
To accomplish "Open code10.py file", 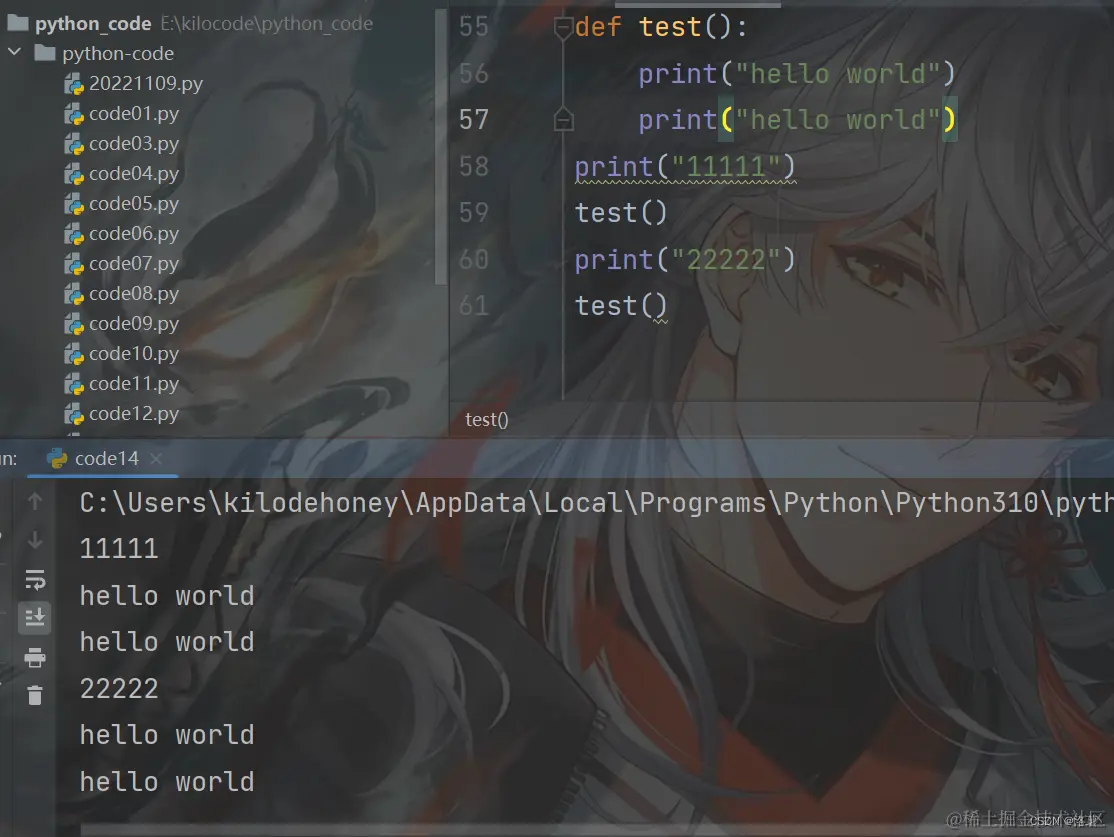I will click(x=134, y=354).
